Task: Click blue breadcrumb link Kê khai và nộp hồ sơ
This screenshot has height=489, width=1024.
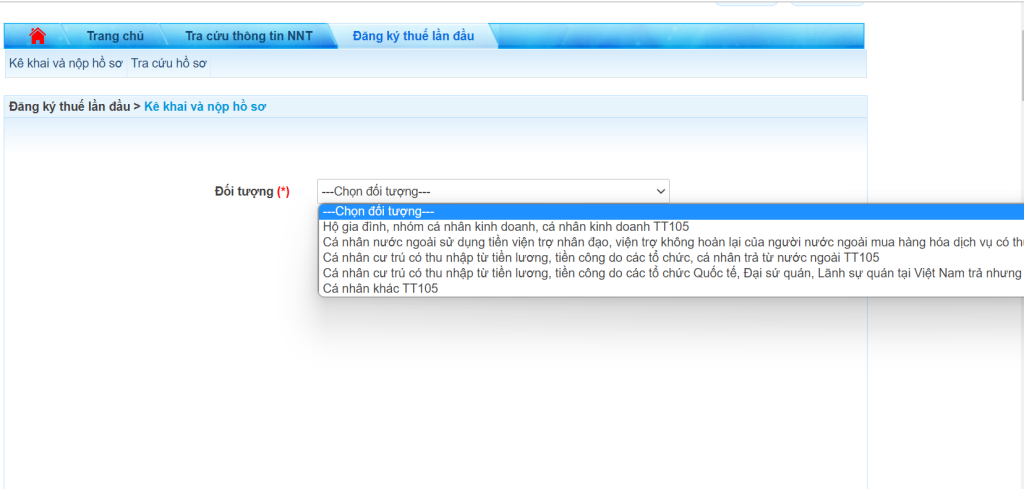Action: point(205,106)
